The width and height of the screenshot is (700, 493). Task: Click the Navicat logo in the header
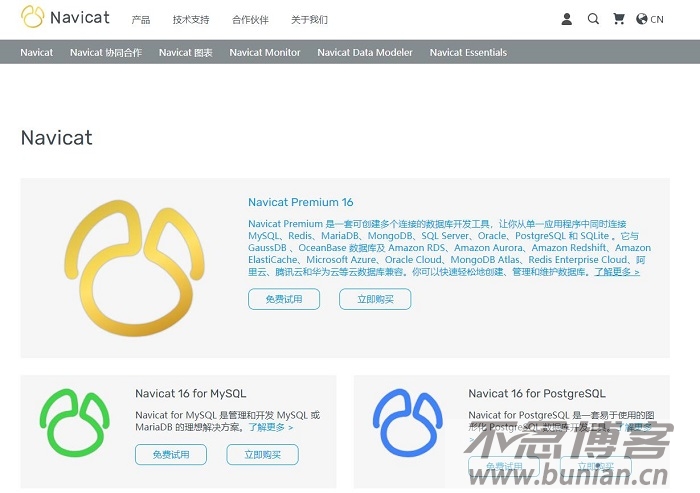click(65, 17)
